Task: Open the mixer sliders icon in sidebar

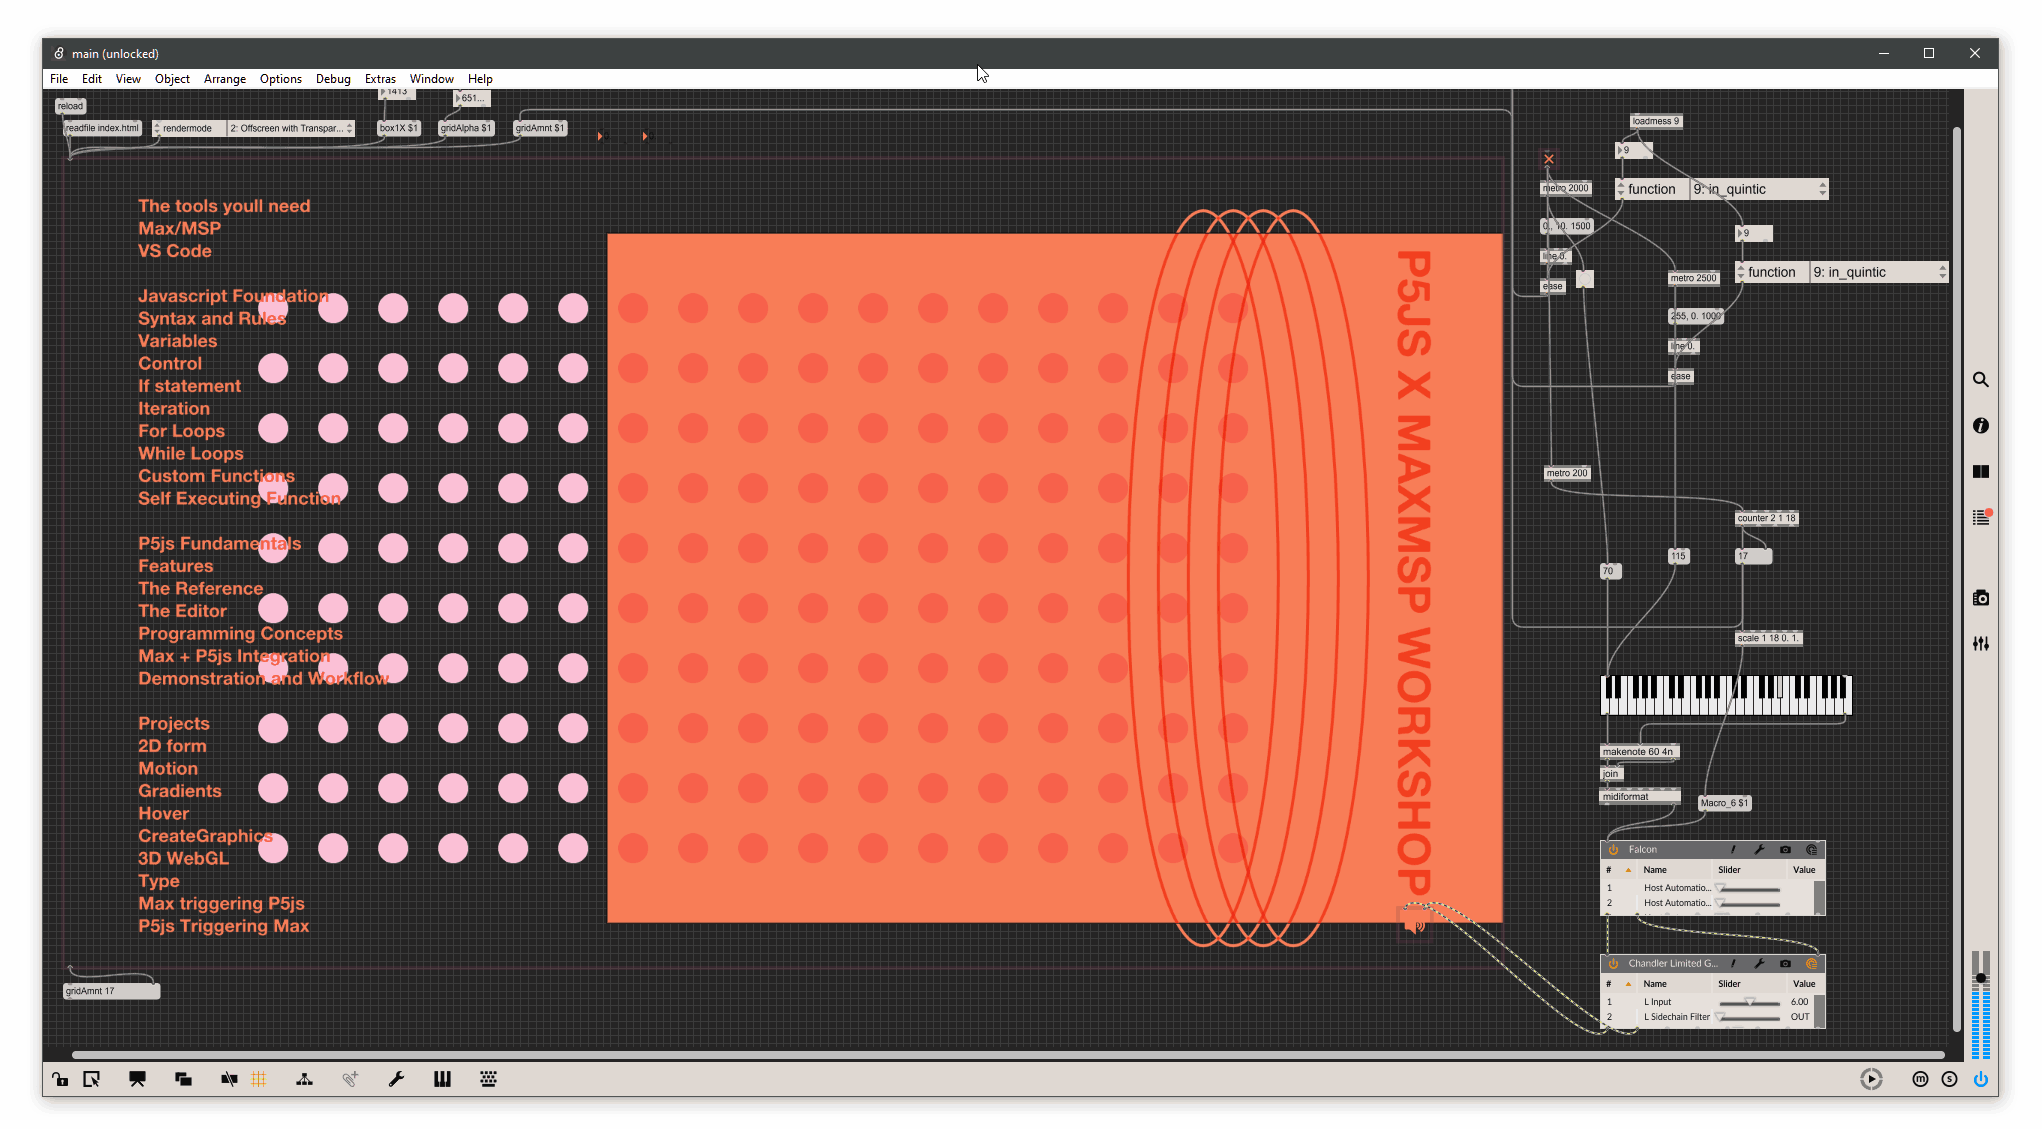Action: pyautogui.click(x=1980, y=644)
